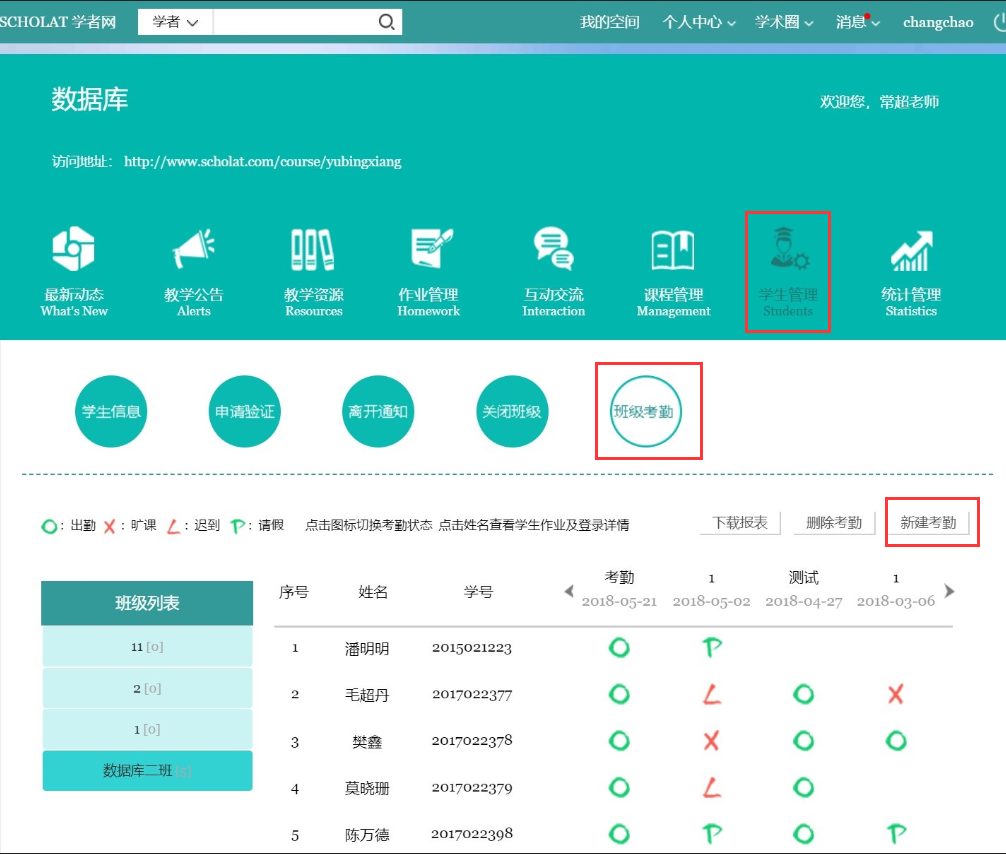Toggle 毛超丹's late mark for 2018-05-02
The width and height of the screenshot is (1006, 854).
pos(711,694)
